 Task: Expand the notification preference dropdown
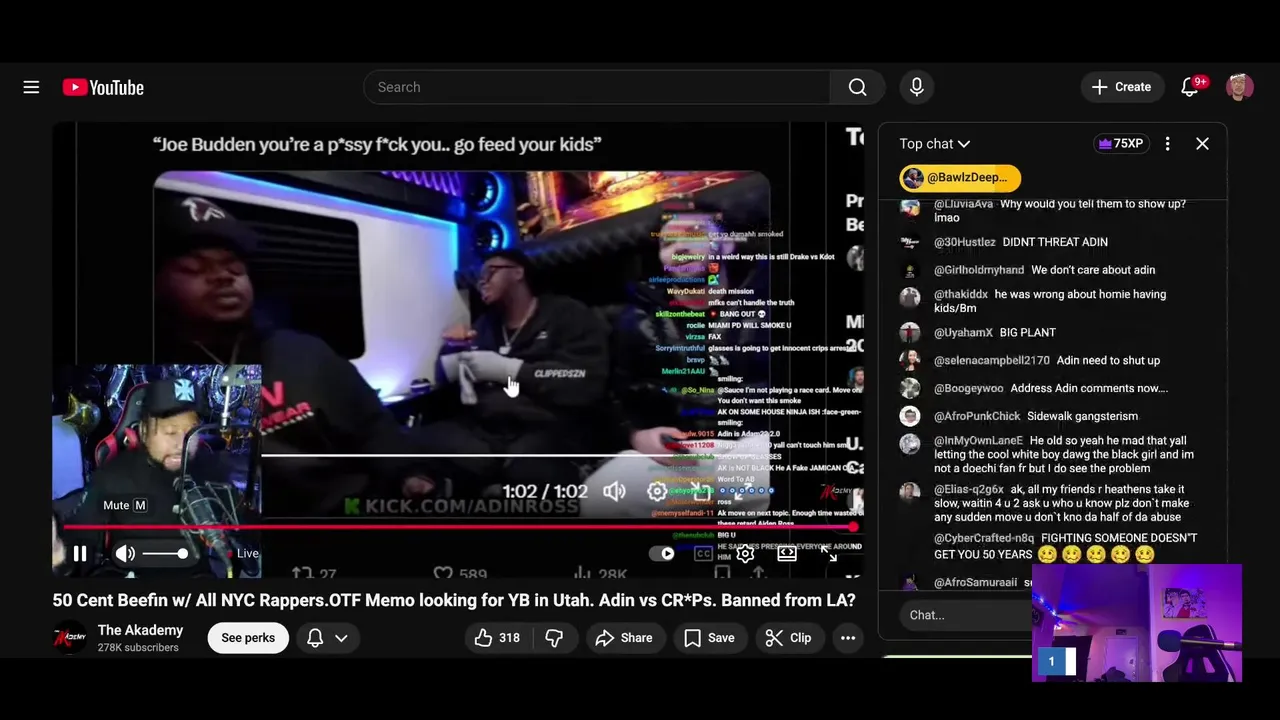pyautogui.click(x=328, y=638)
